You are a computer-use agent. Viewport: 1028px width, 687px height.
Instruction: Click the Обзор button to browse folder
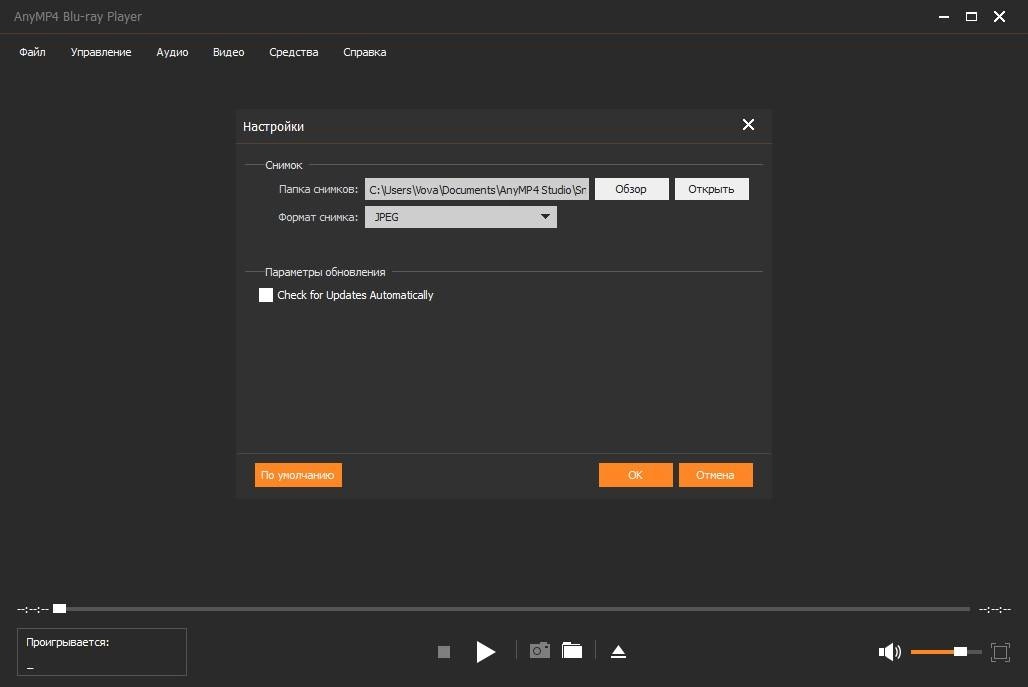(631, 189)
